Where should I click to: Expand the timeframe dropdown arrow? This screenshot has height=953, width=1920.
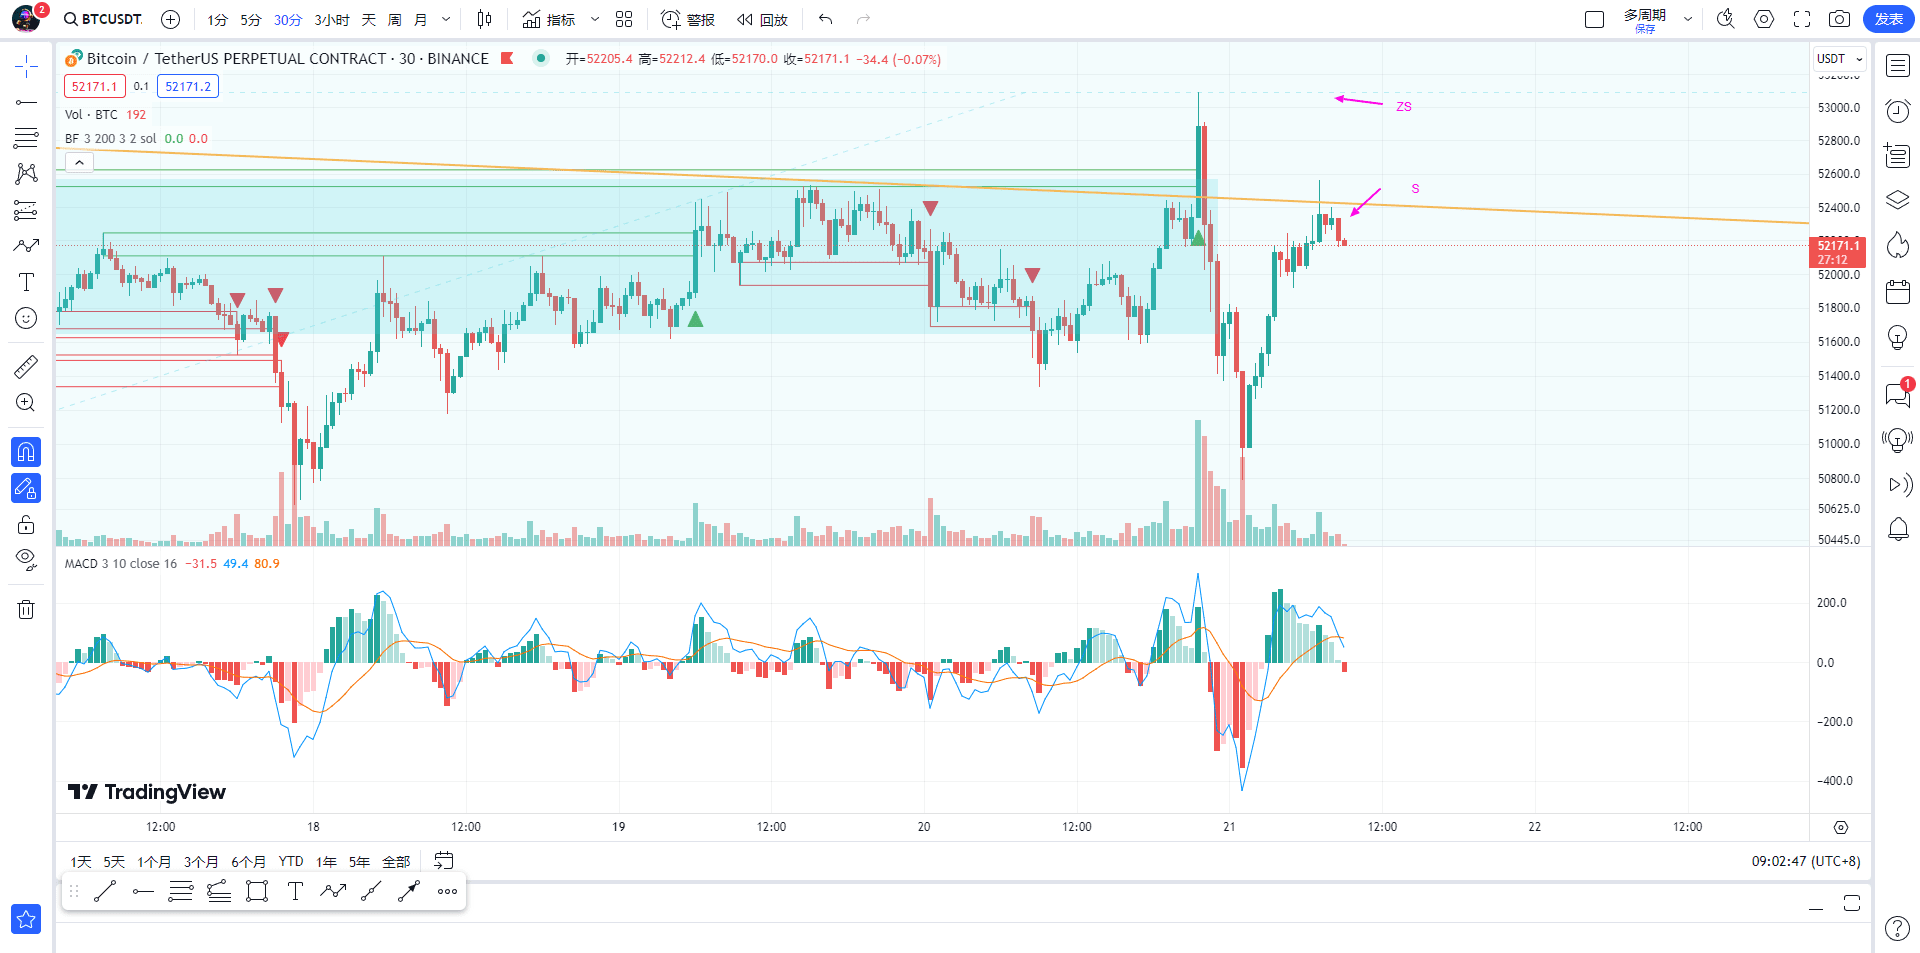(x=446, y=19)
